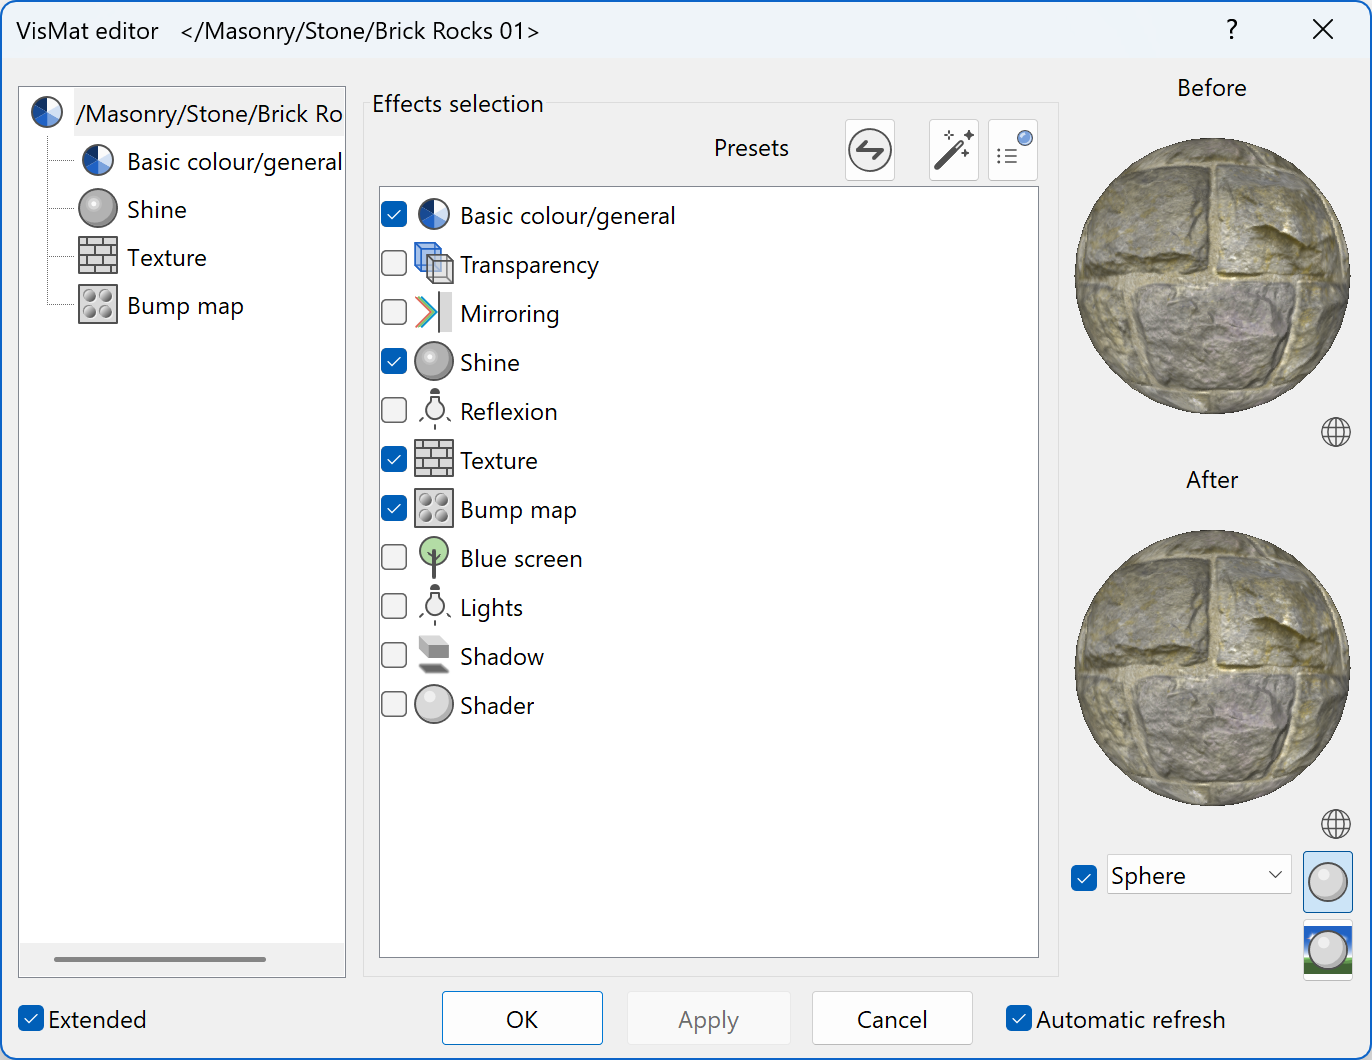1372x1060 pixels.
Task: Select the magic wand presets icon
Action: [x=953, y=149]
